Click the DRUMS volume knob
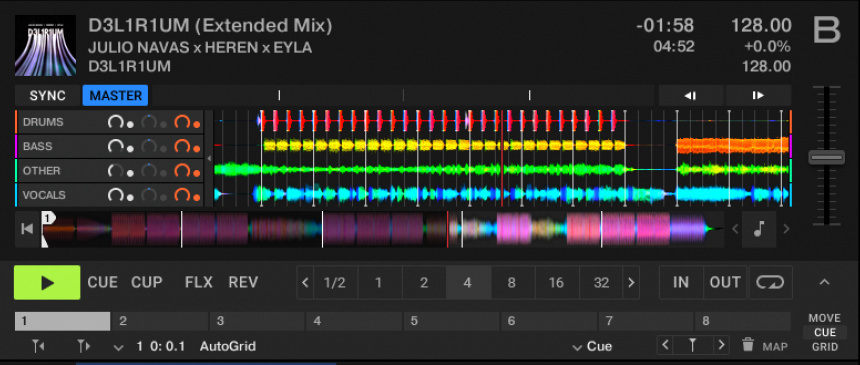860x365 pixels. (116, 122)
